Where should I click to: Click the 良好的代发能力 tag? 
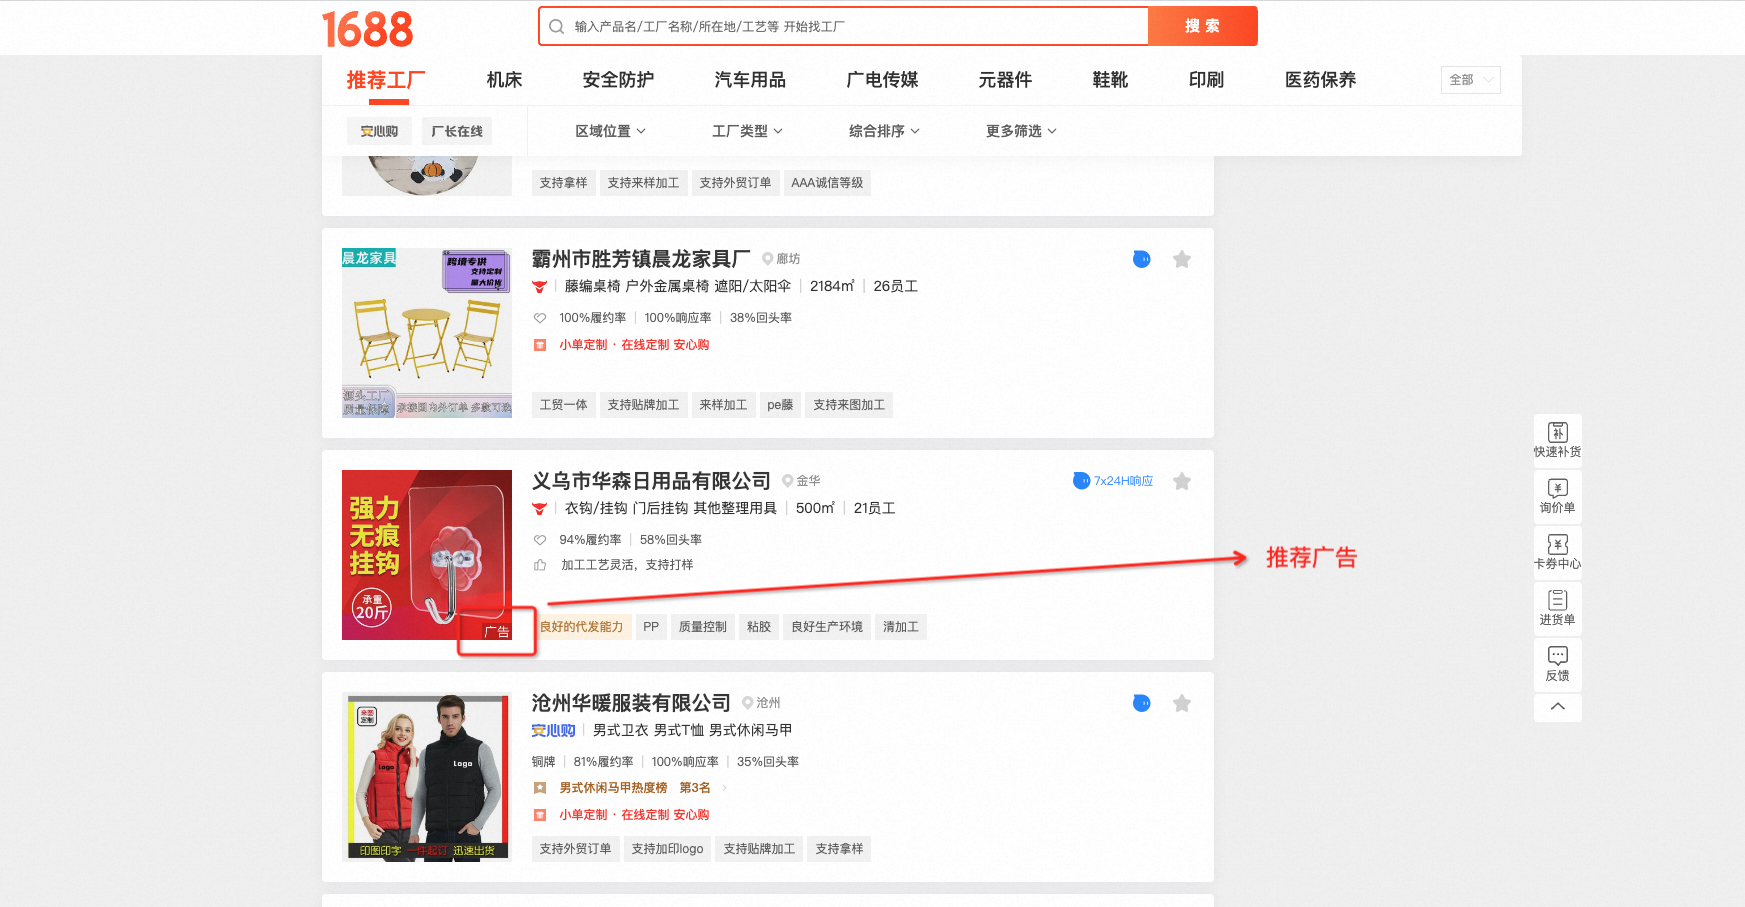pos(581,627)
